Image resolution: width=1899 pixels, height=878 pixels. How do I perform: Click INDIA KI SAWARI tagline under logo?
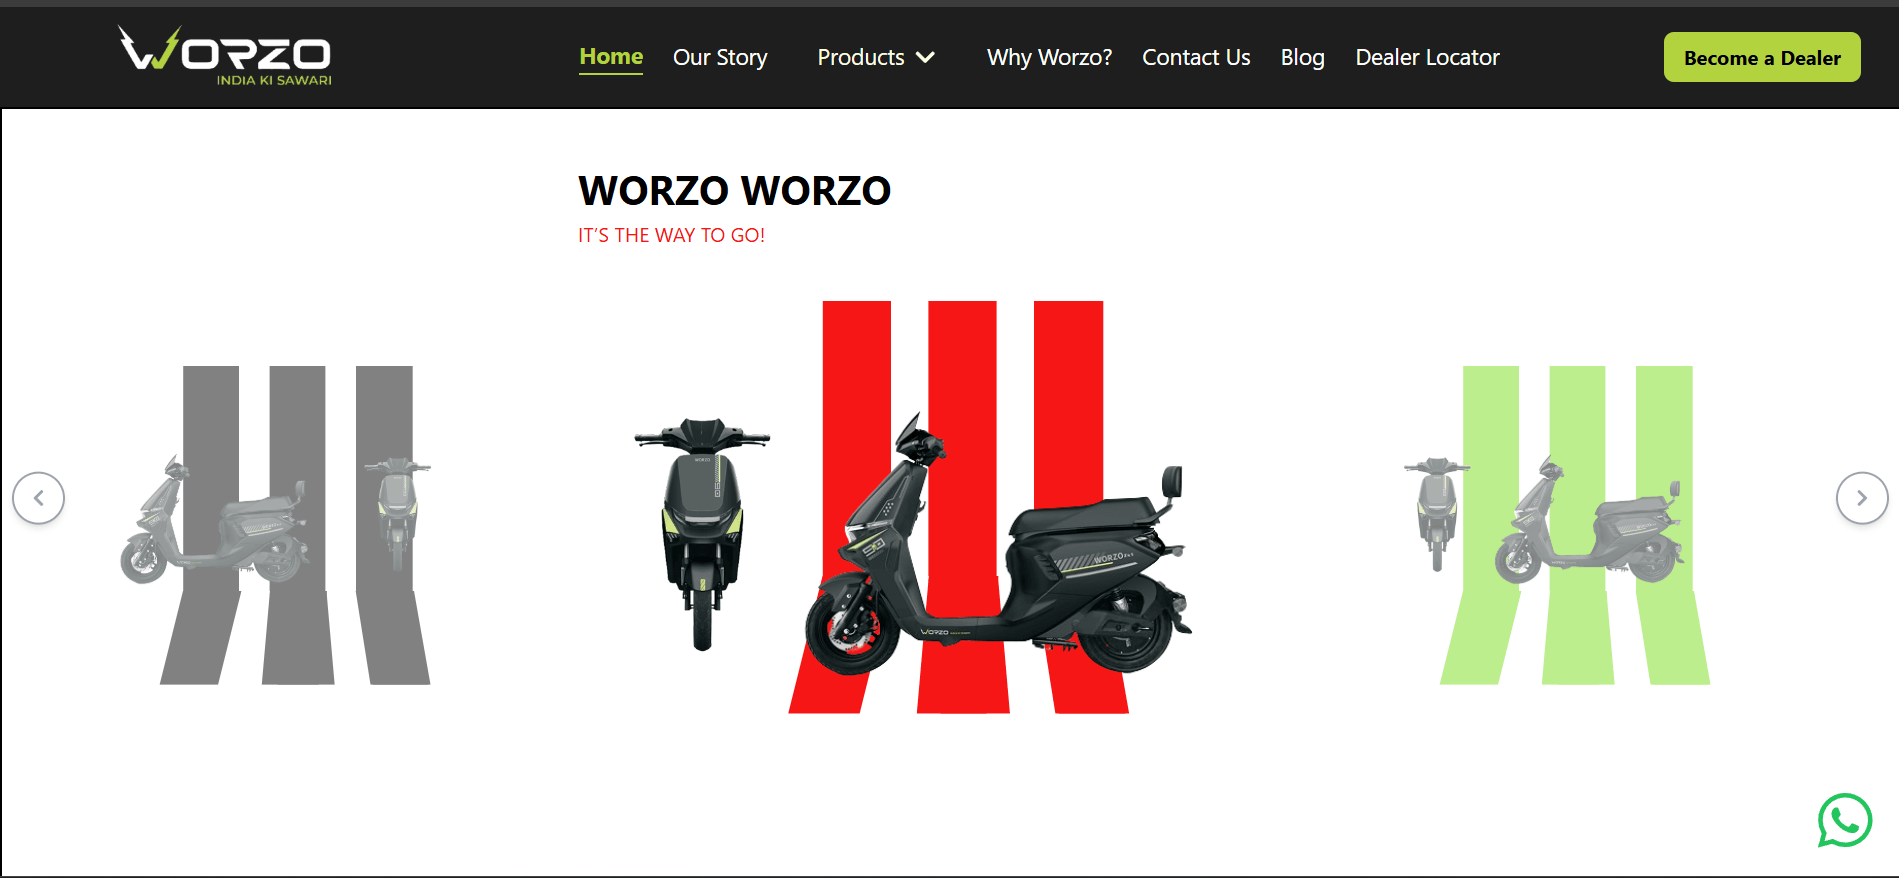pyautogui.click(x=274, y=80)
